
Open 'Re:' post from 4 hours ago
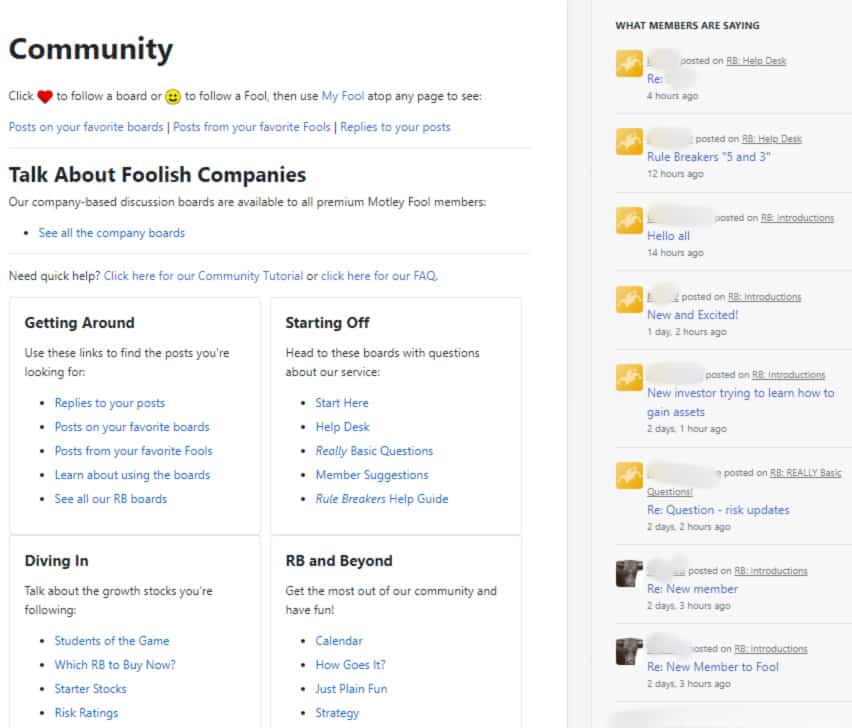(x=655, y=79)
